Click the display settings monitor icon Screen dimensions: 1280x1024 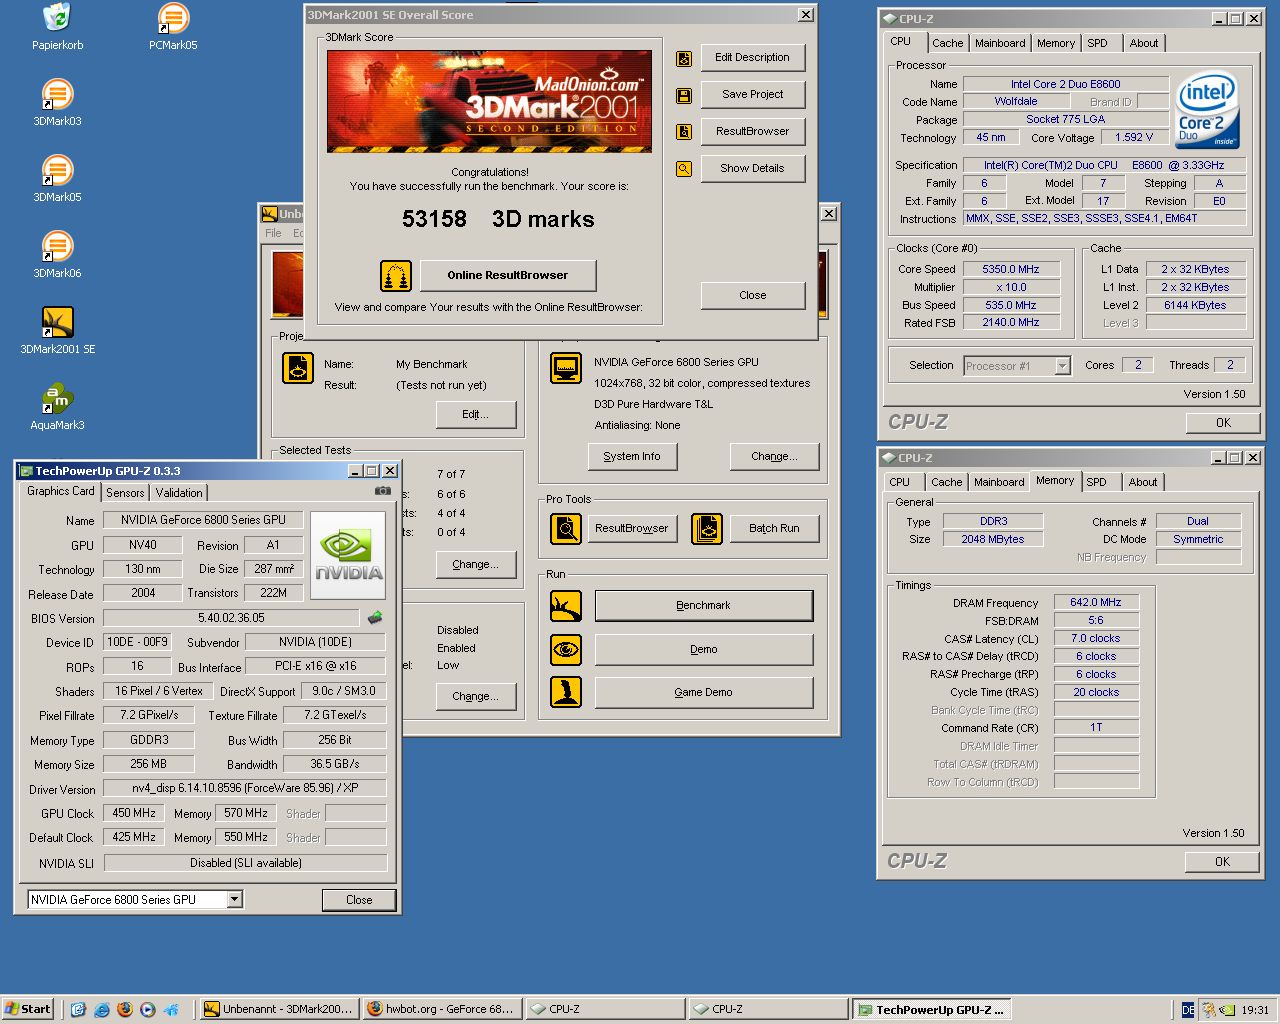[x=566, y=369]
